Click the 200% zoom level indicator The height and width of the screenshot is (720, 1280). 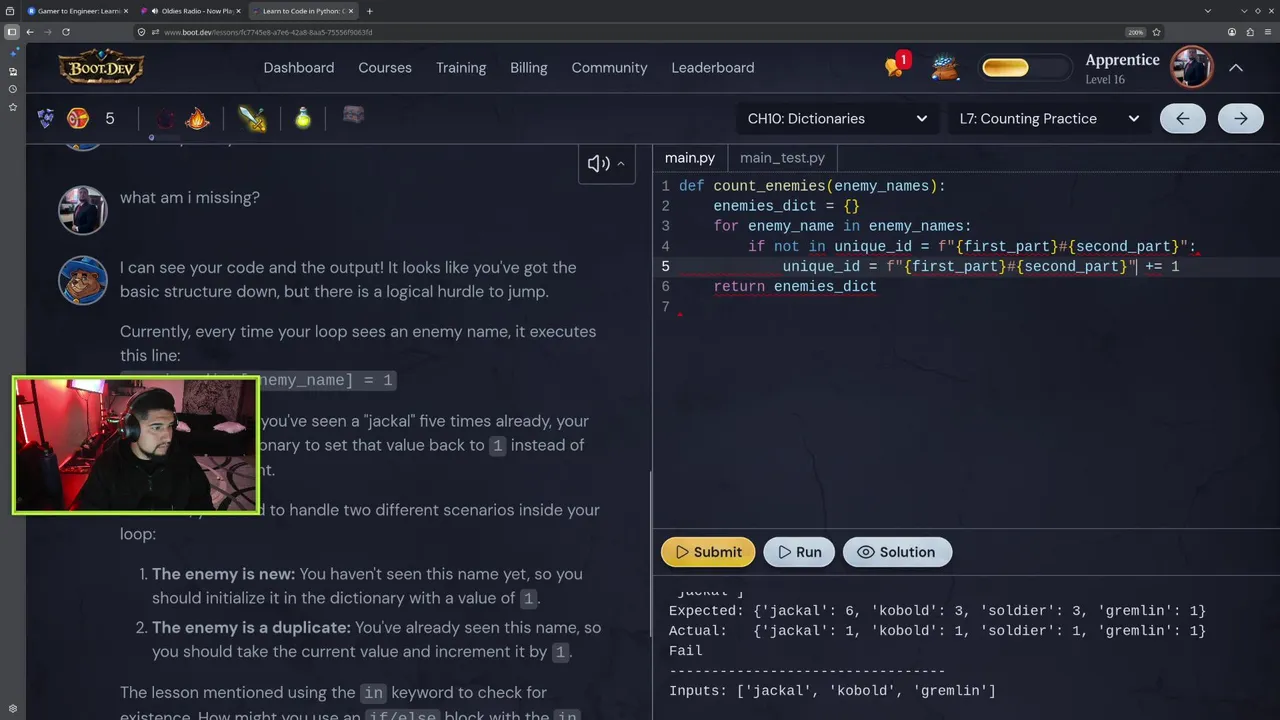[x=1135, y=32]
